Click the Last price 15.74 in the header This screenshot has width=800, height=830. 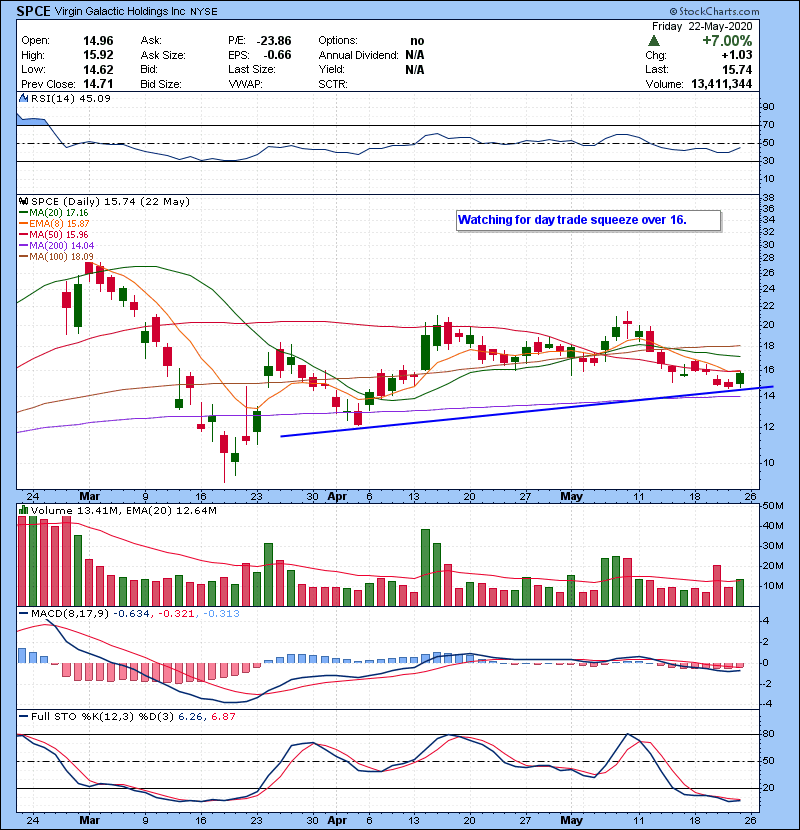pyautogui.click(x=737, y=69)
